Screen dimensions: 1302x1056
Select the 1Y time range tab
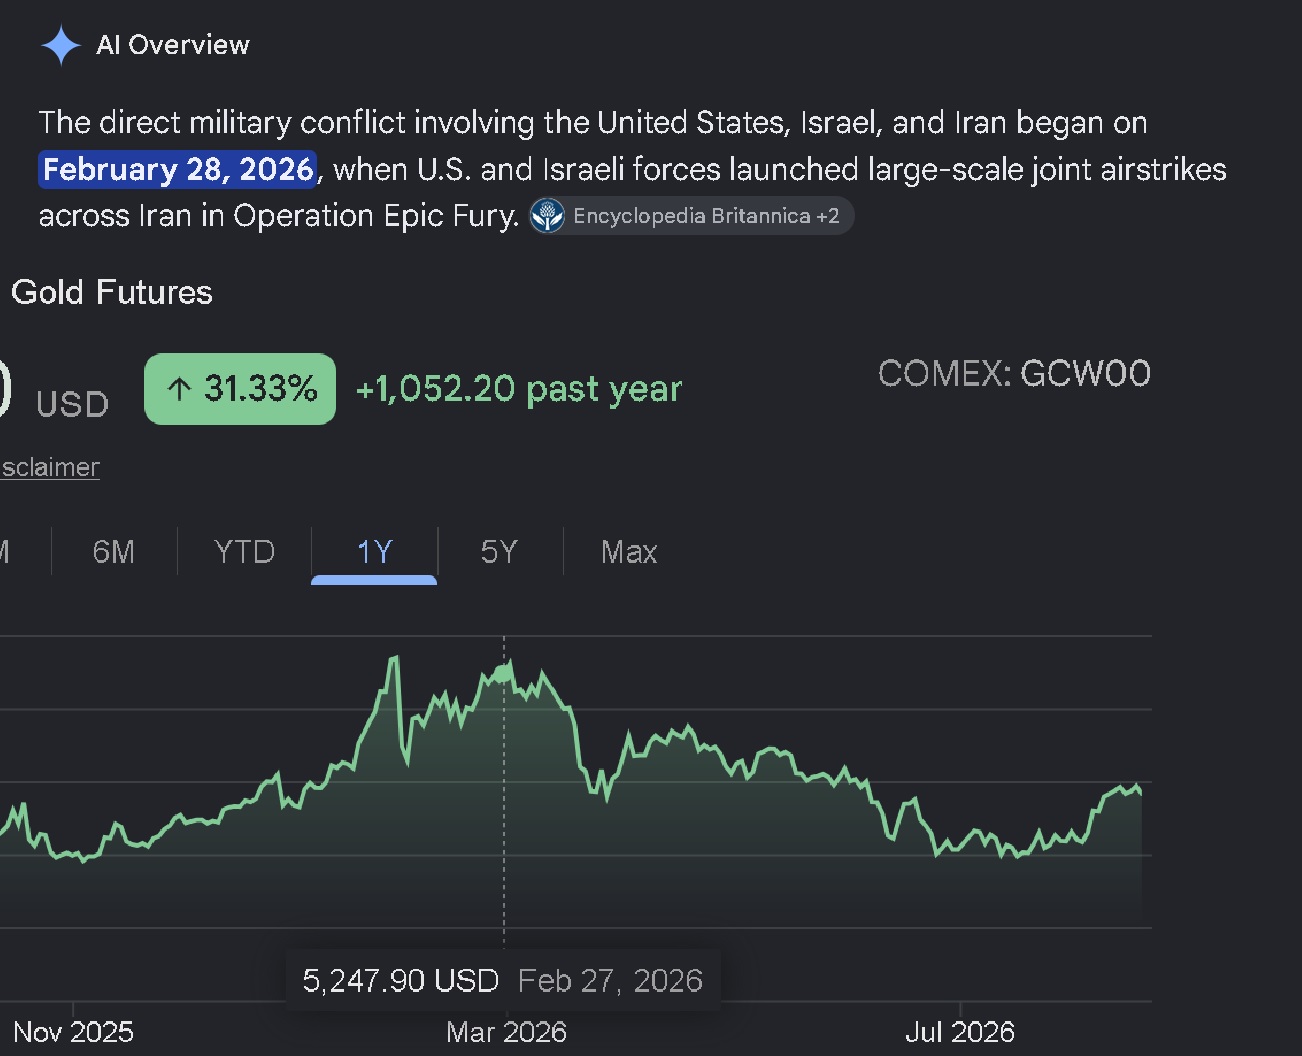pyautogui.click(x=374, y=552)
